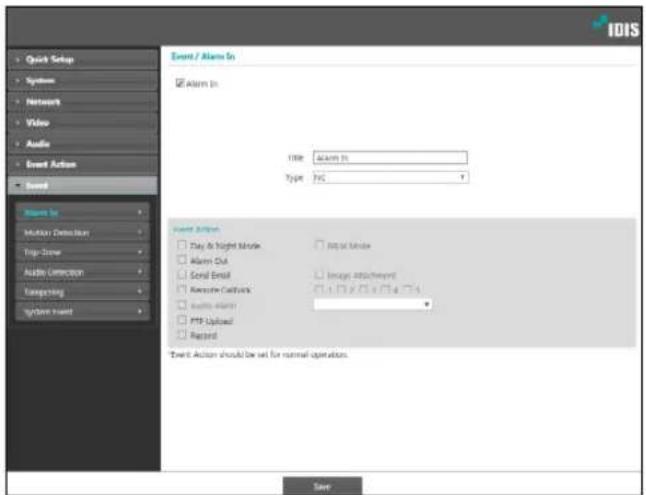The height and width of the screenshot is (495, 646).
Task: Open the System Event submenu item
Action: tap(82, 312)
